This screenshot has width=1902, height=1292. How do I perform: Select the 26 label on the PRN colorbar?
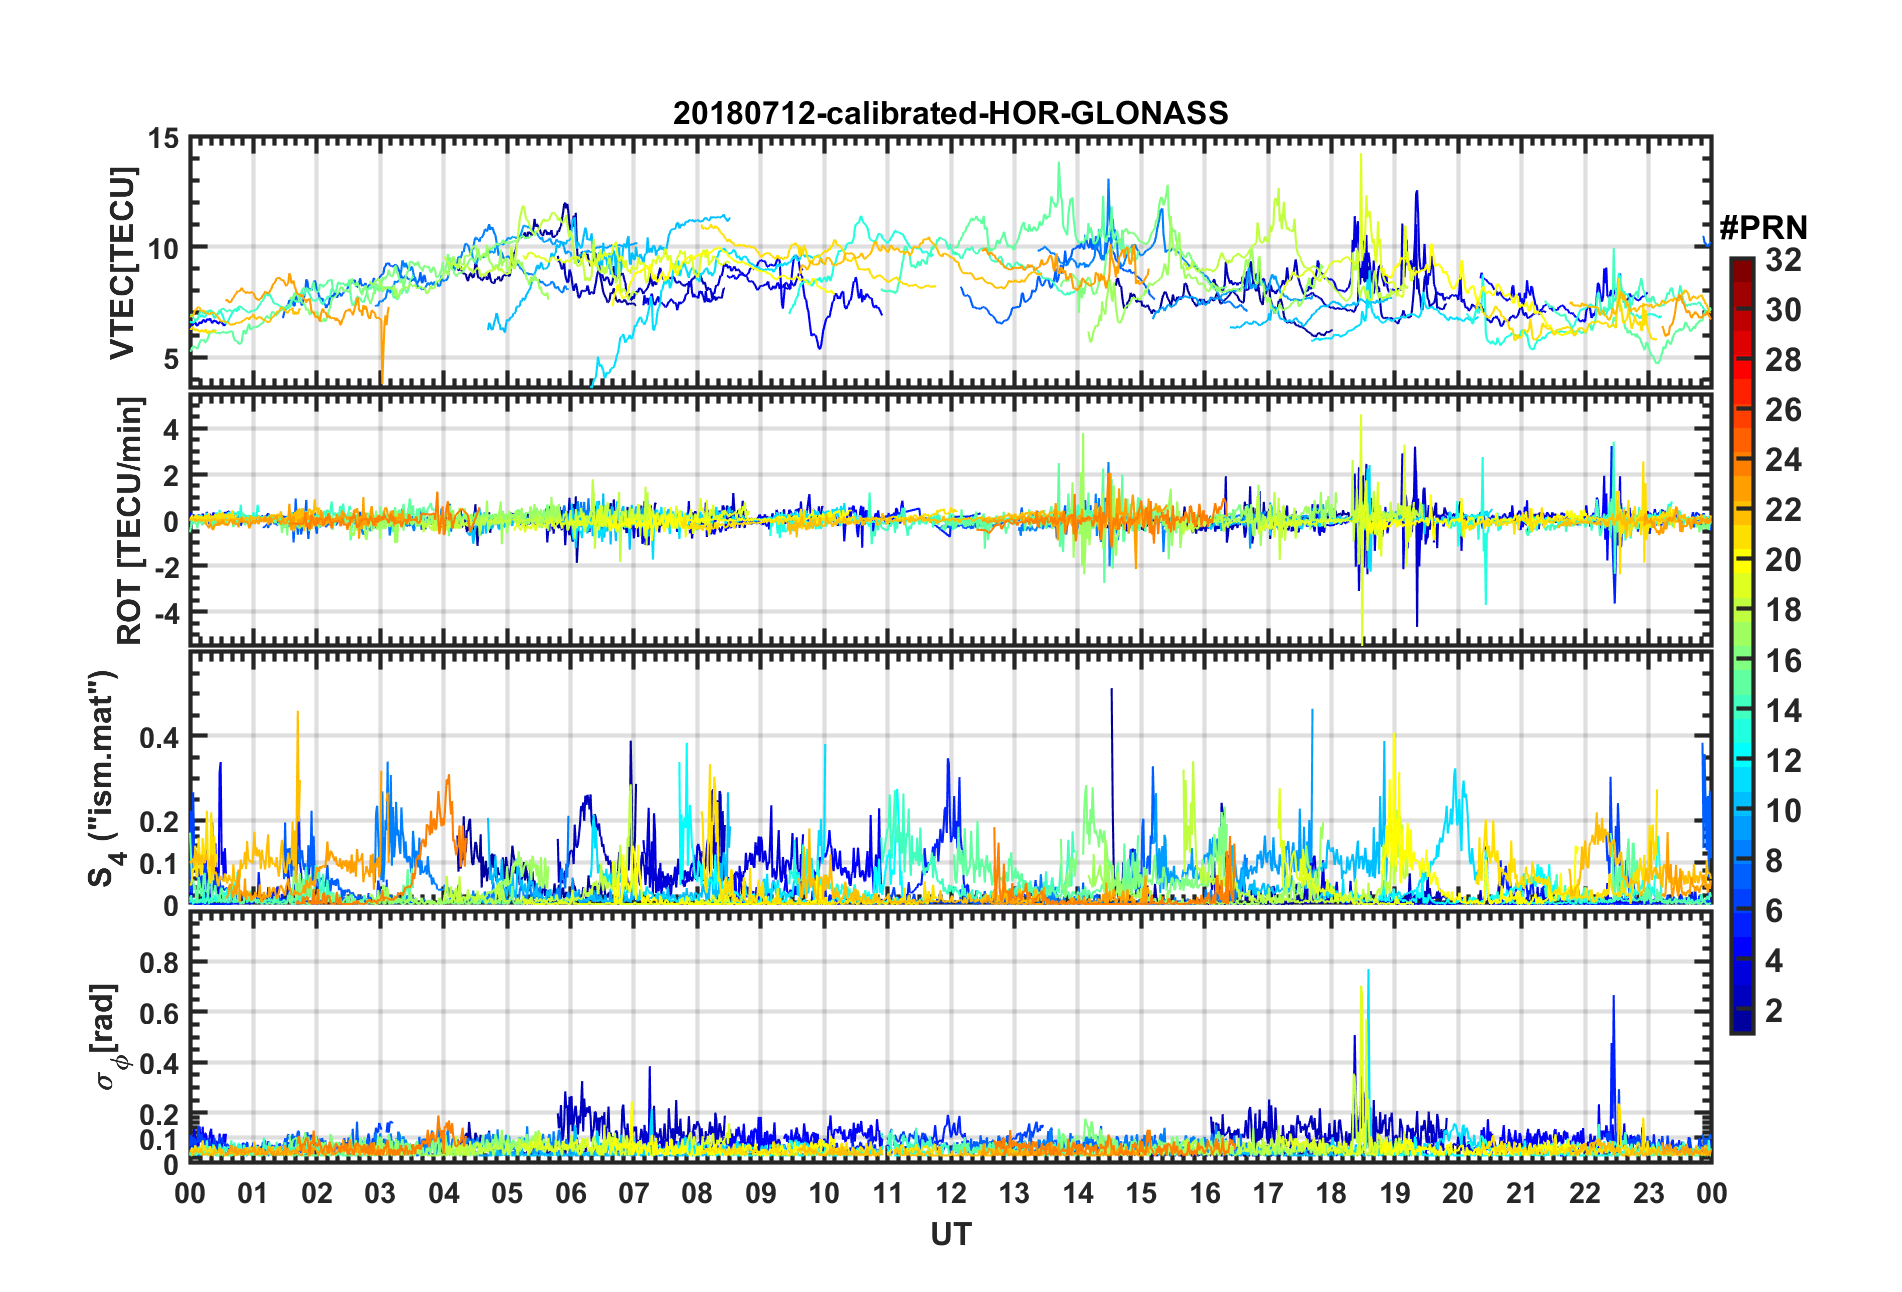point(1783,410)
